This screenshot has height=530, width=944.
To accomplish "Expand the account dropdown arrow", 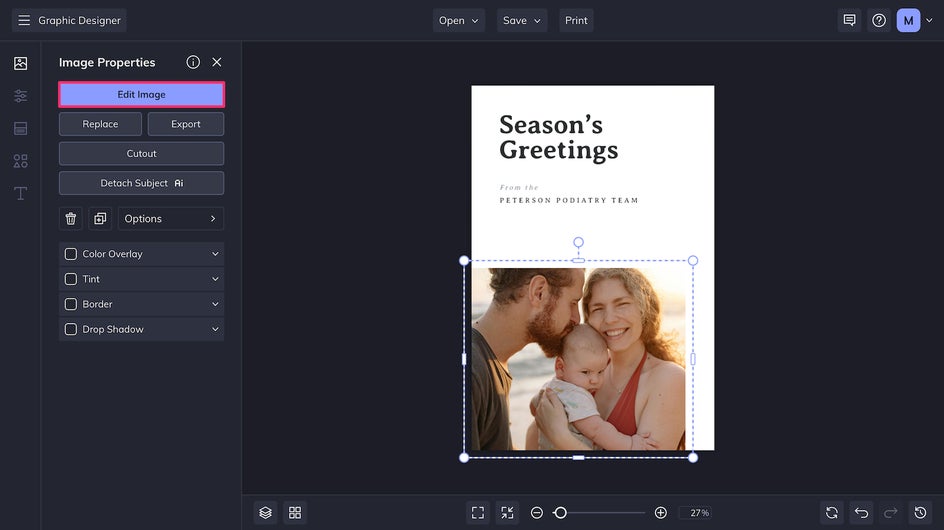I will [x=929, y=20].
